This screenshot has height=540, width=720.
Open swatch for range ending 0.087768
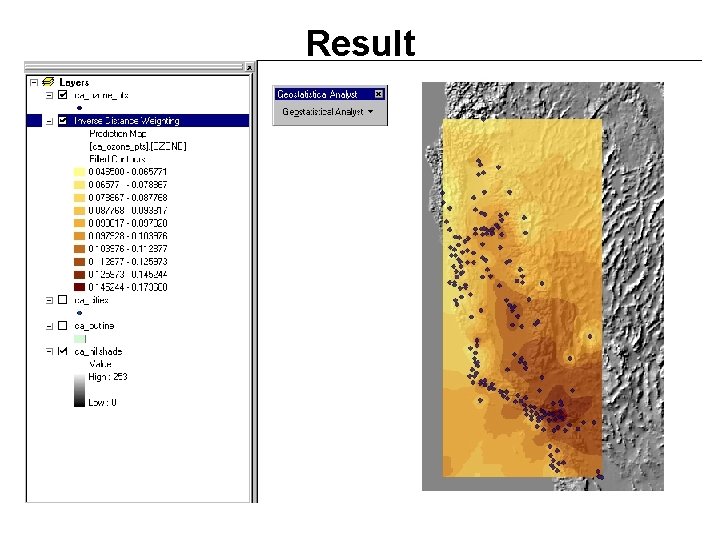coord(79,198)
